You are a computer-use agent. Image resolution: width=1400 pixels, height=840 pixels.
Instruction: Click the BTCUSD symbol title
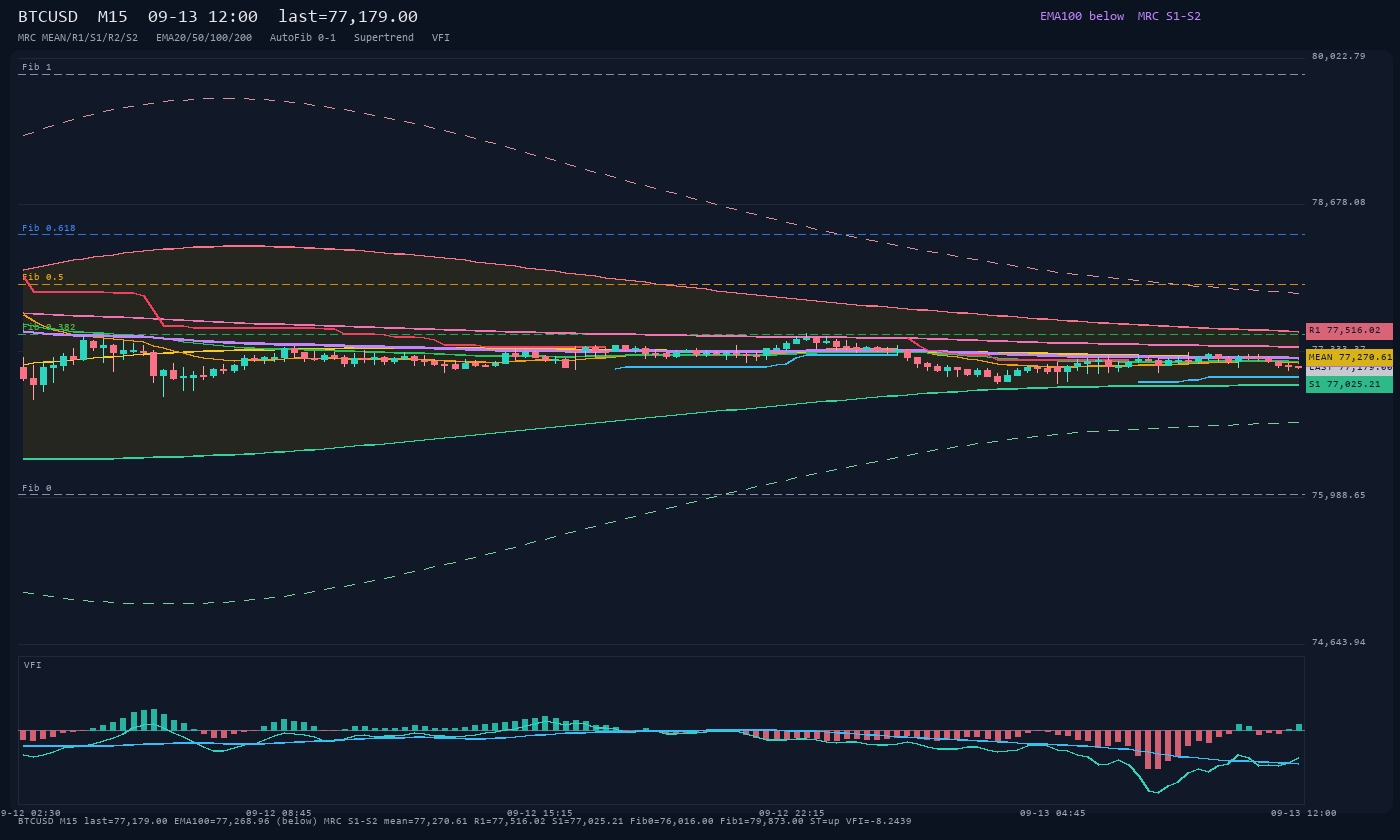[48, 16]
